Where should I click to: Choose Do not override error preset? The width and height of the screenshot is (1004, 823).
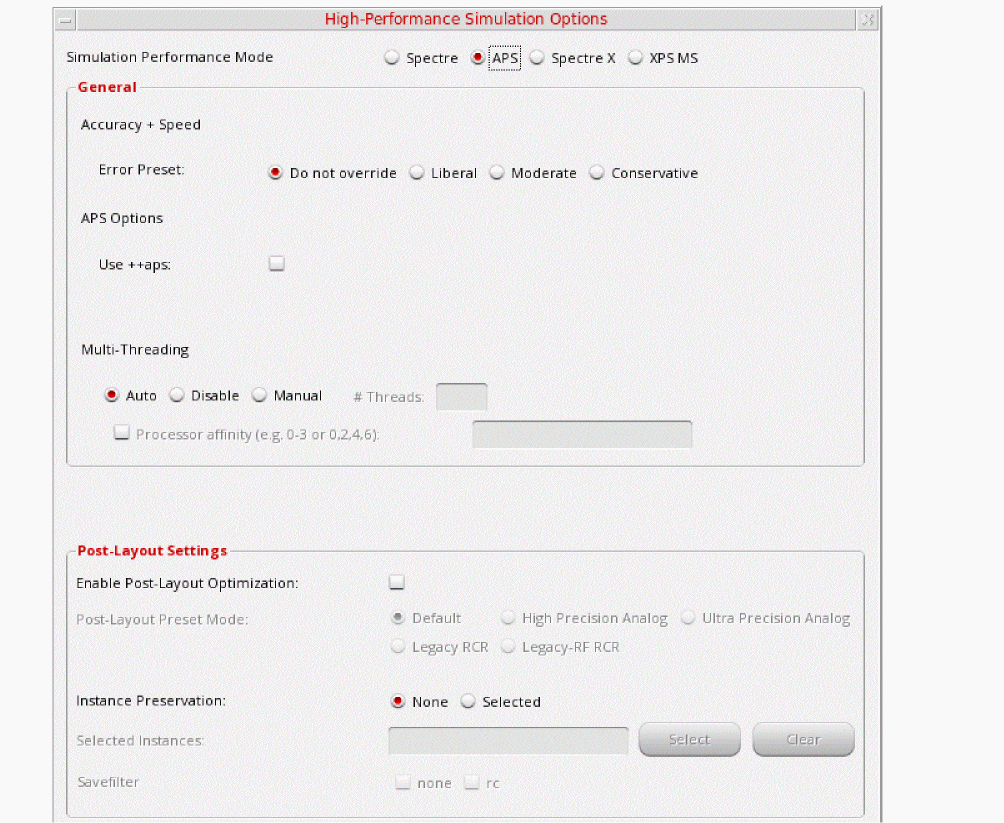tap(275, 173)
